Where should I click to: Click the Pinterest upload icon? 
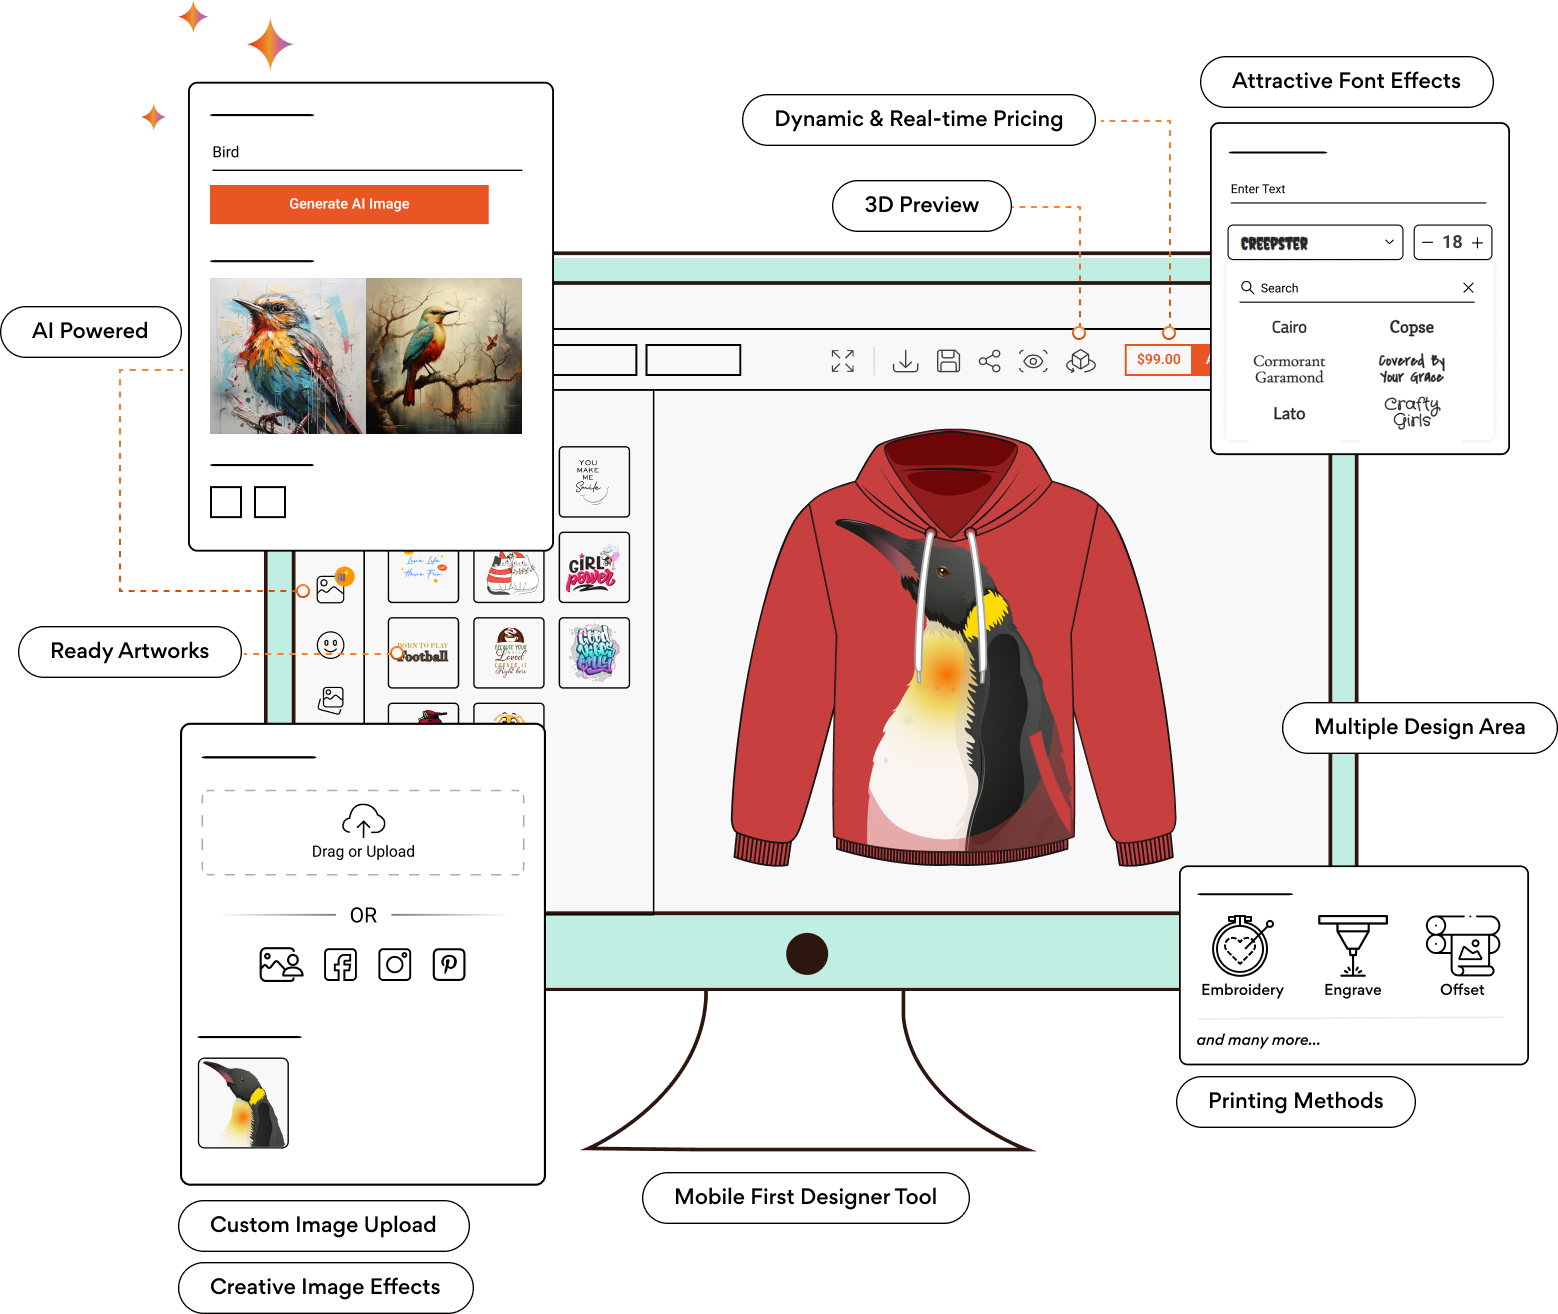(449, 965)
